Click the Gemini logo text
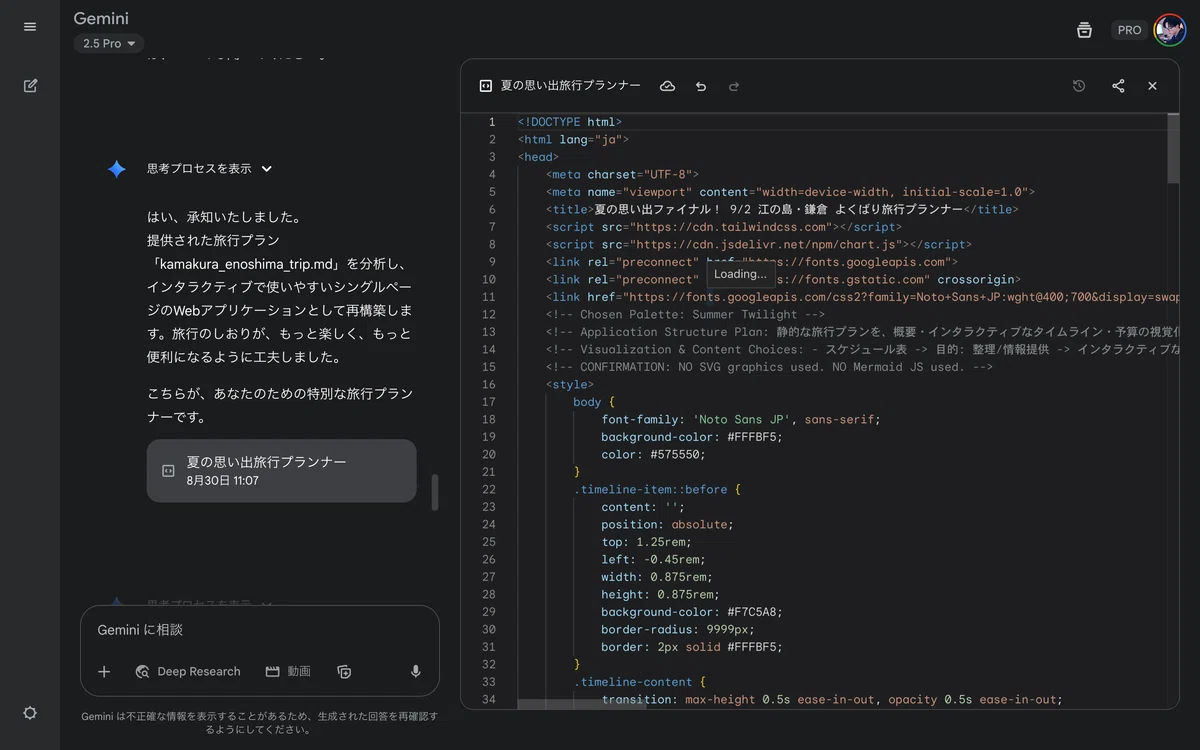The height and width of the screenshot is (750, 1200). [x=101, y=18]
